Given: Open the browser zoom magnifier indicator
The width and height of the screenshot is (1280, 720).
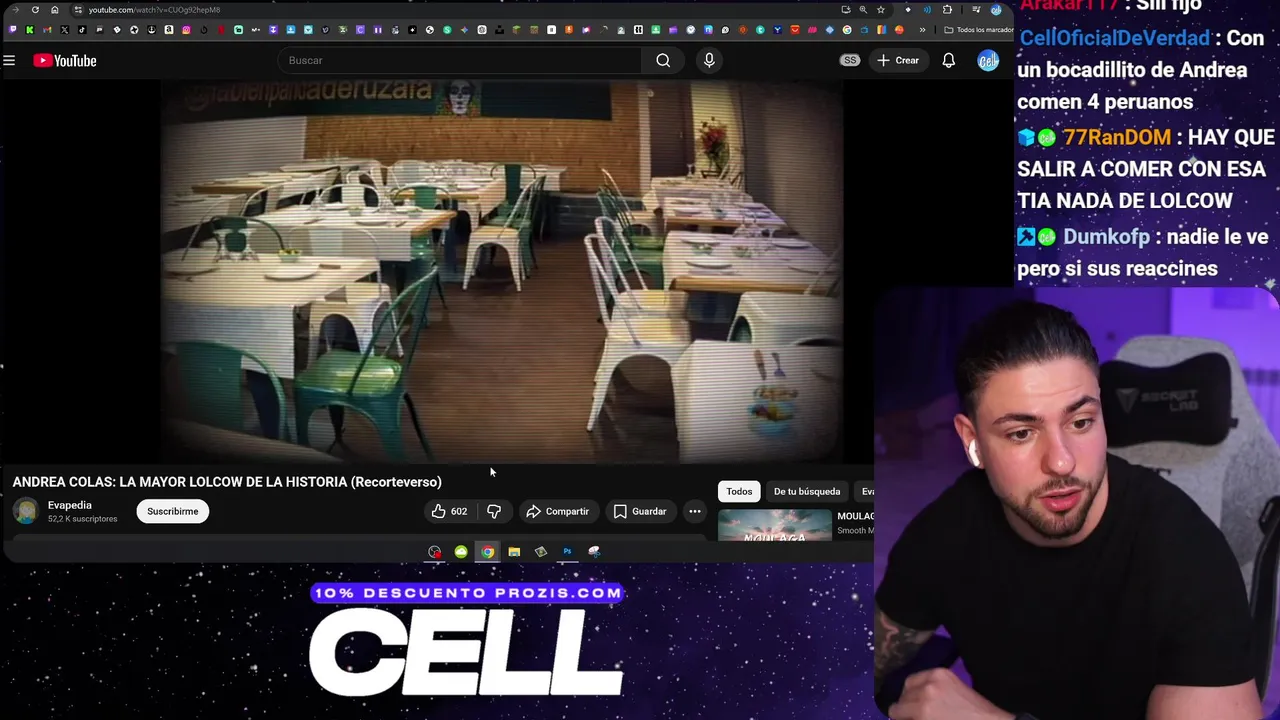Looking at the screenshot, I should [863, 10].
